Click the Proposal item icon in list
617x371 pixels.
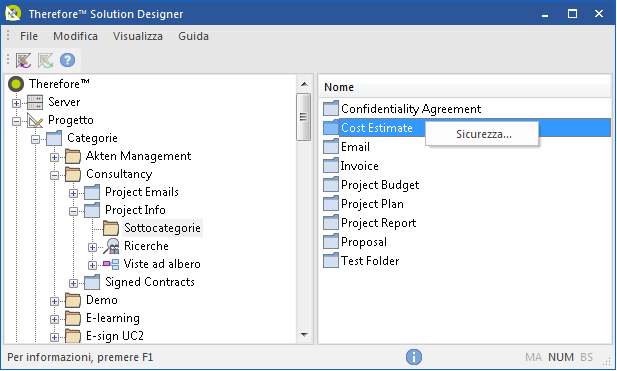[331, 242]
